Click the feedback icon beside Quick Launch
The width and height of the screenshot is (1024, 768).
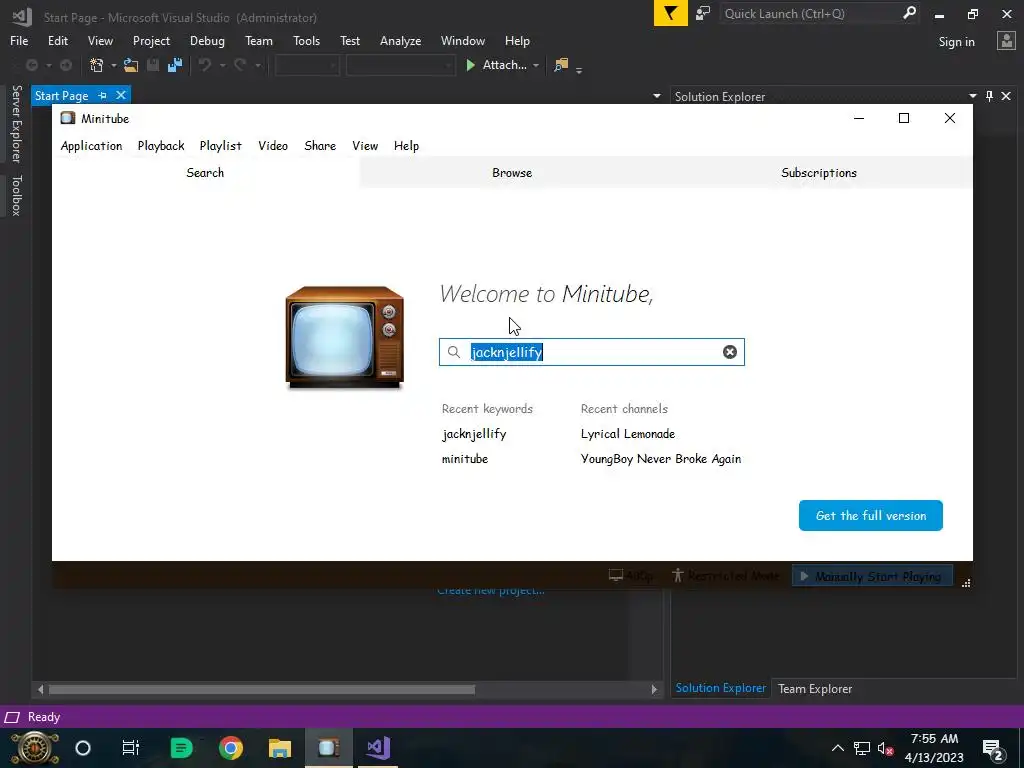click(x=703, y=13)
